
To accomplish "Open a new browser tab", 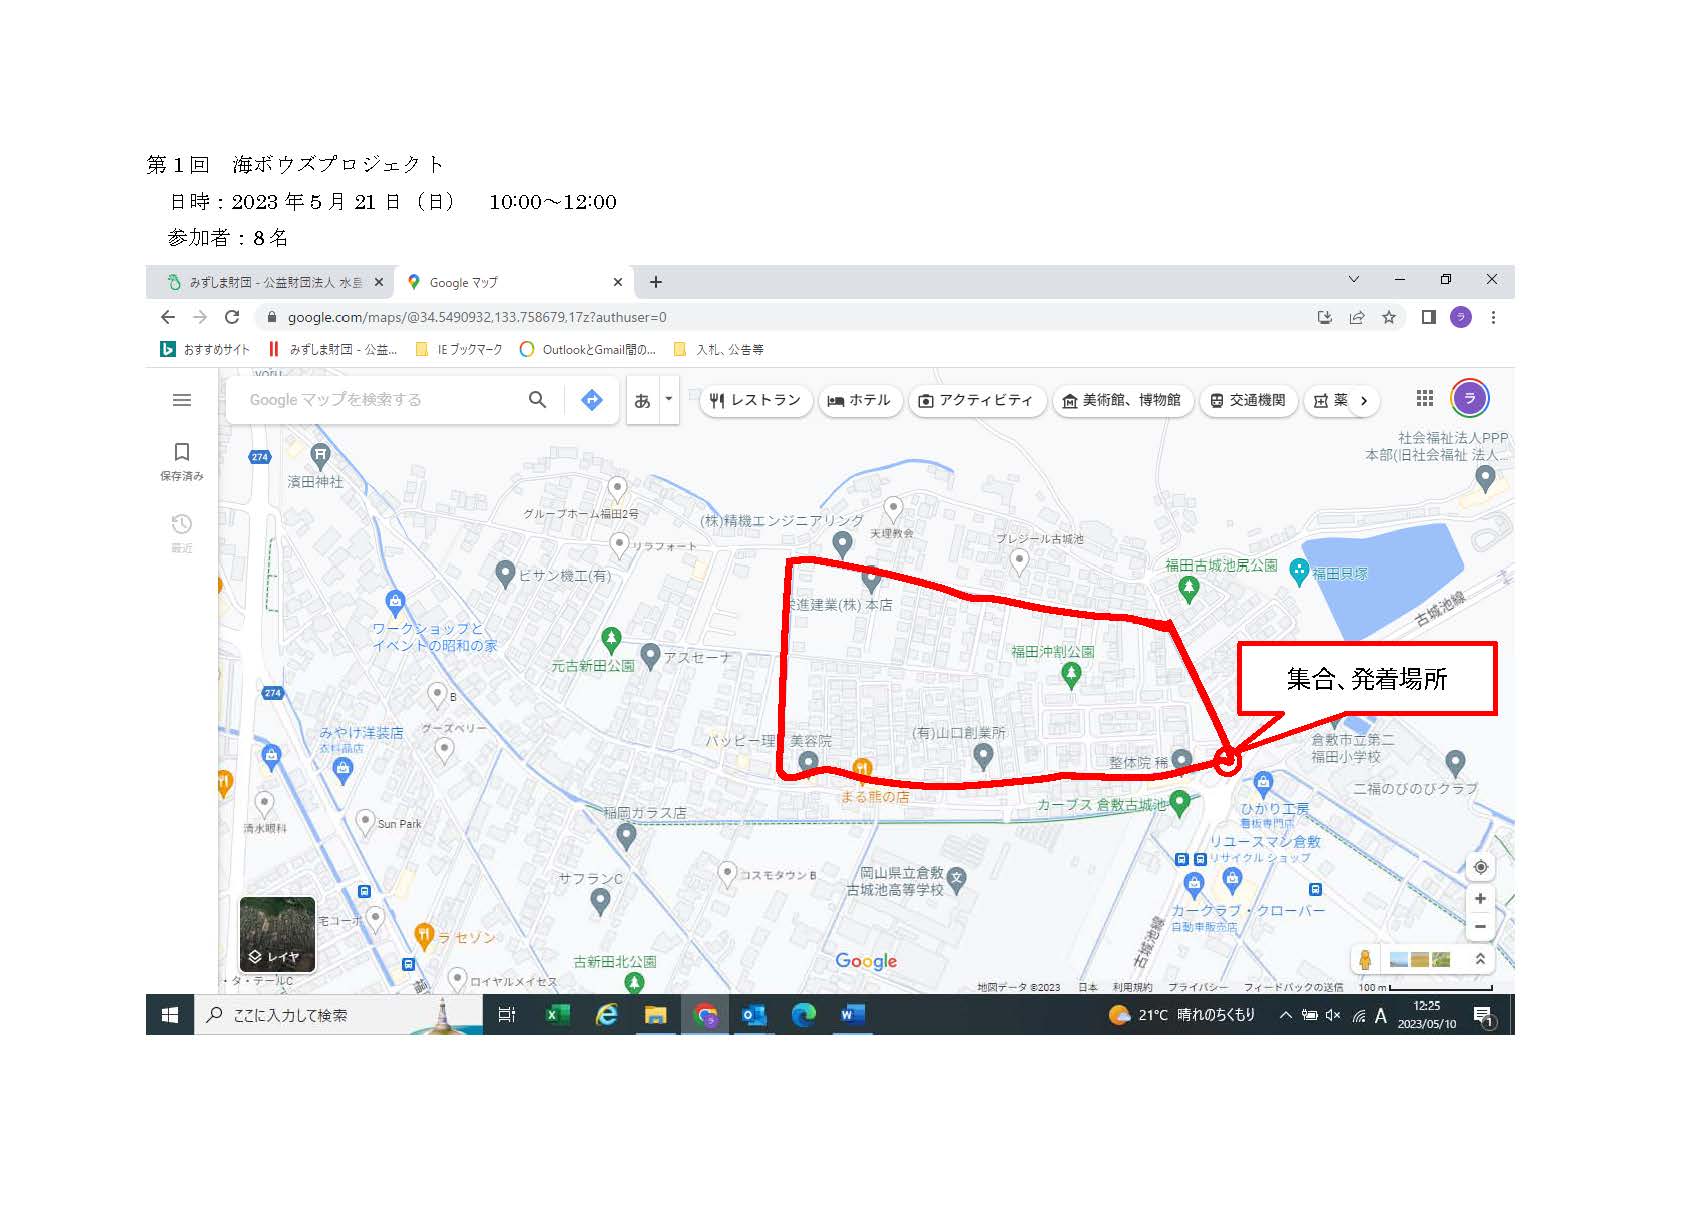I will pos(656,282).
